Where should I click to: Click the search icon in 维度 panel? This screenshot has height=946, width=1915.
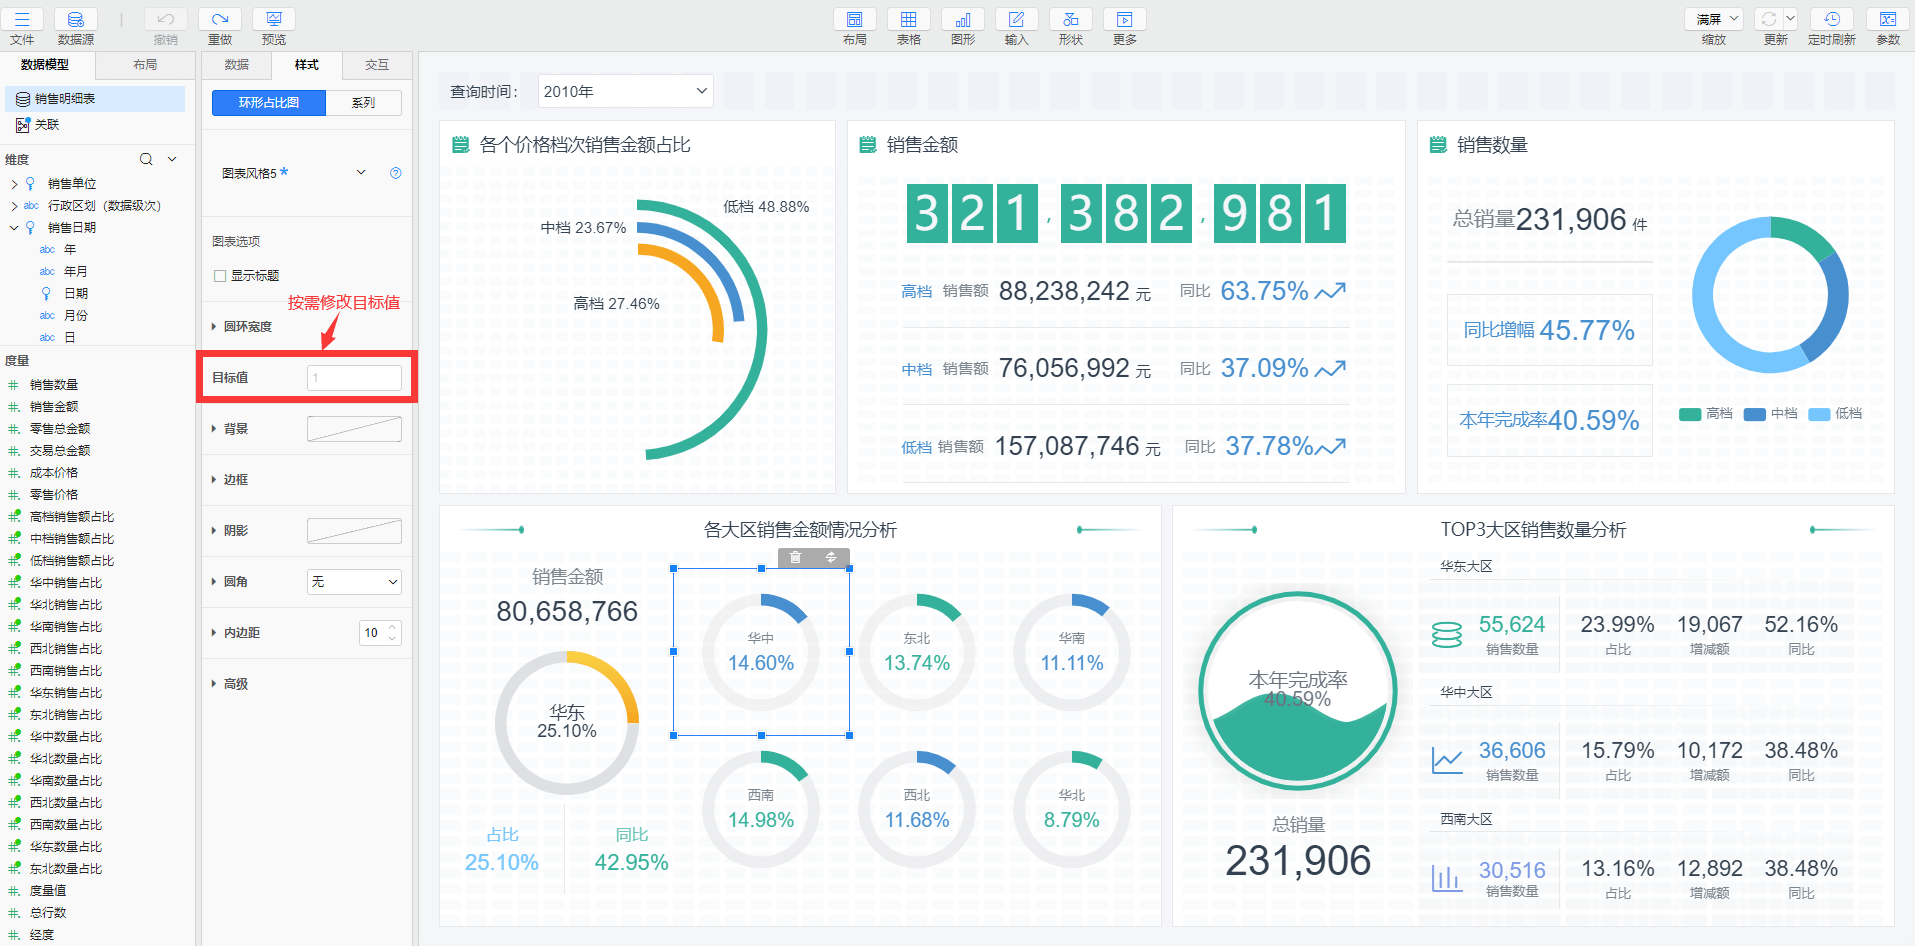(146, 159)
